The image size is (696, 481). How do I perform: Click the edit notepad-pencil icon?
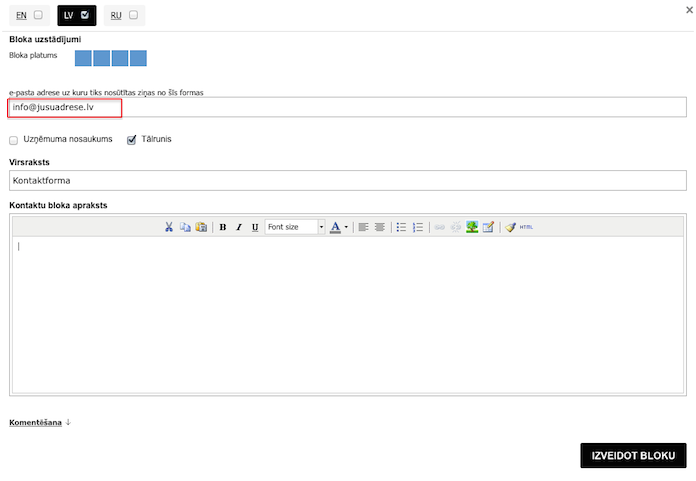(488, 227)
